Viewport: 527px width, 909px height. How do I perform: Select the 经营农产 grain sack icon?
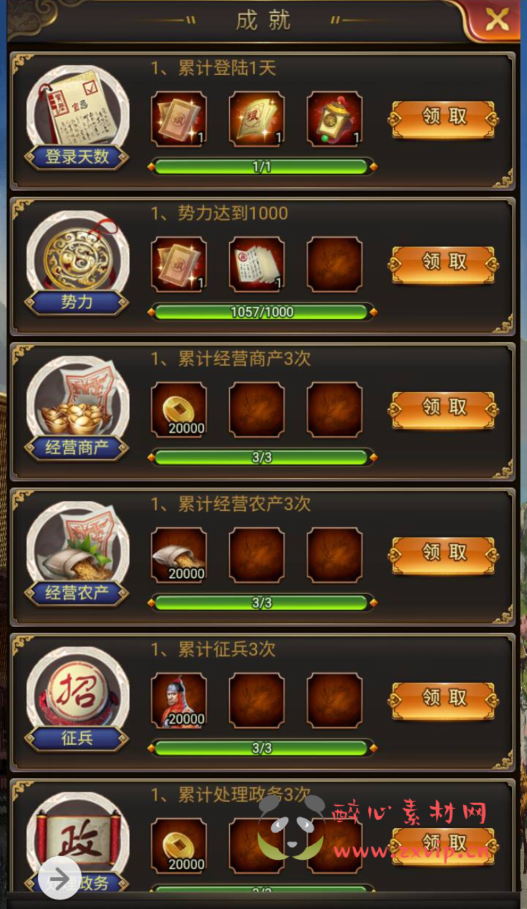pos(77,544)
